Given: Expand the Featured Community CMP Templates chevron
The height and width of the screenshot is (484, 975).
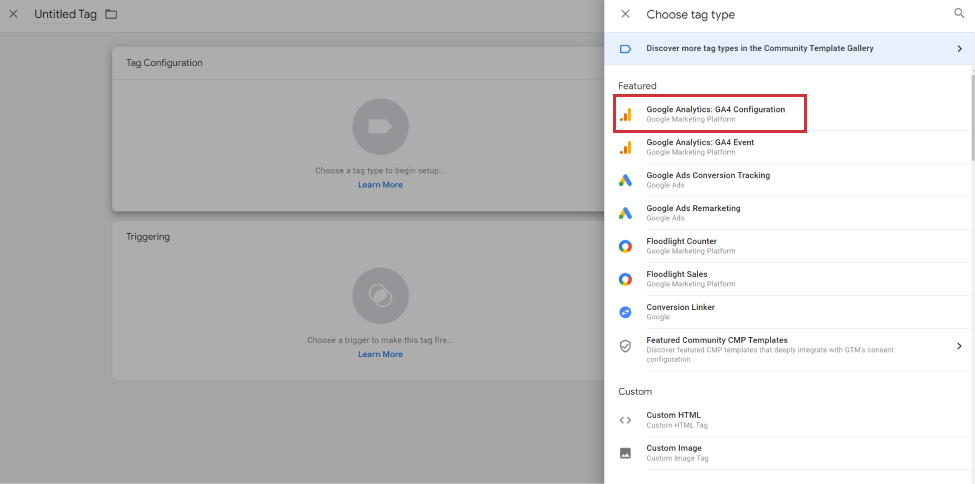Looking at the screenshot, I should point(959,346).
